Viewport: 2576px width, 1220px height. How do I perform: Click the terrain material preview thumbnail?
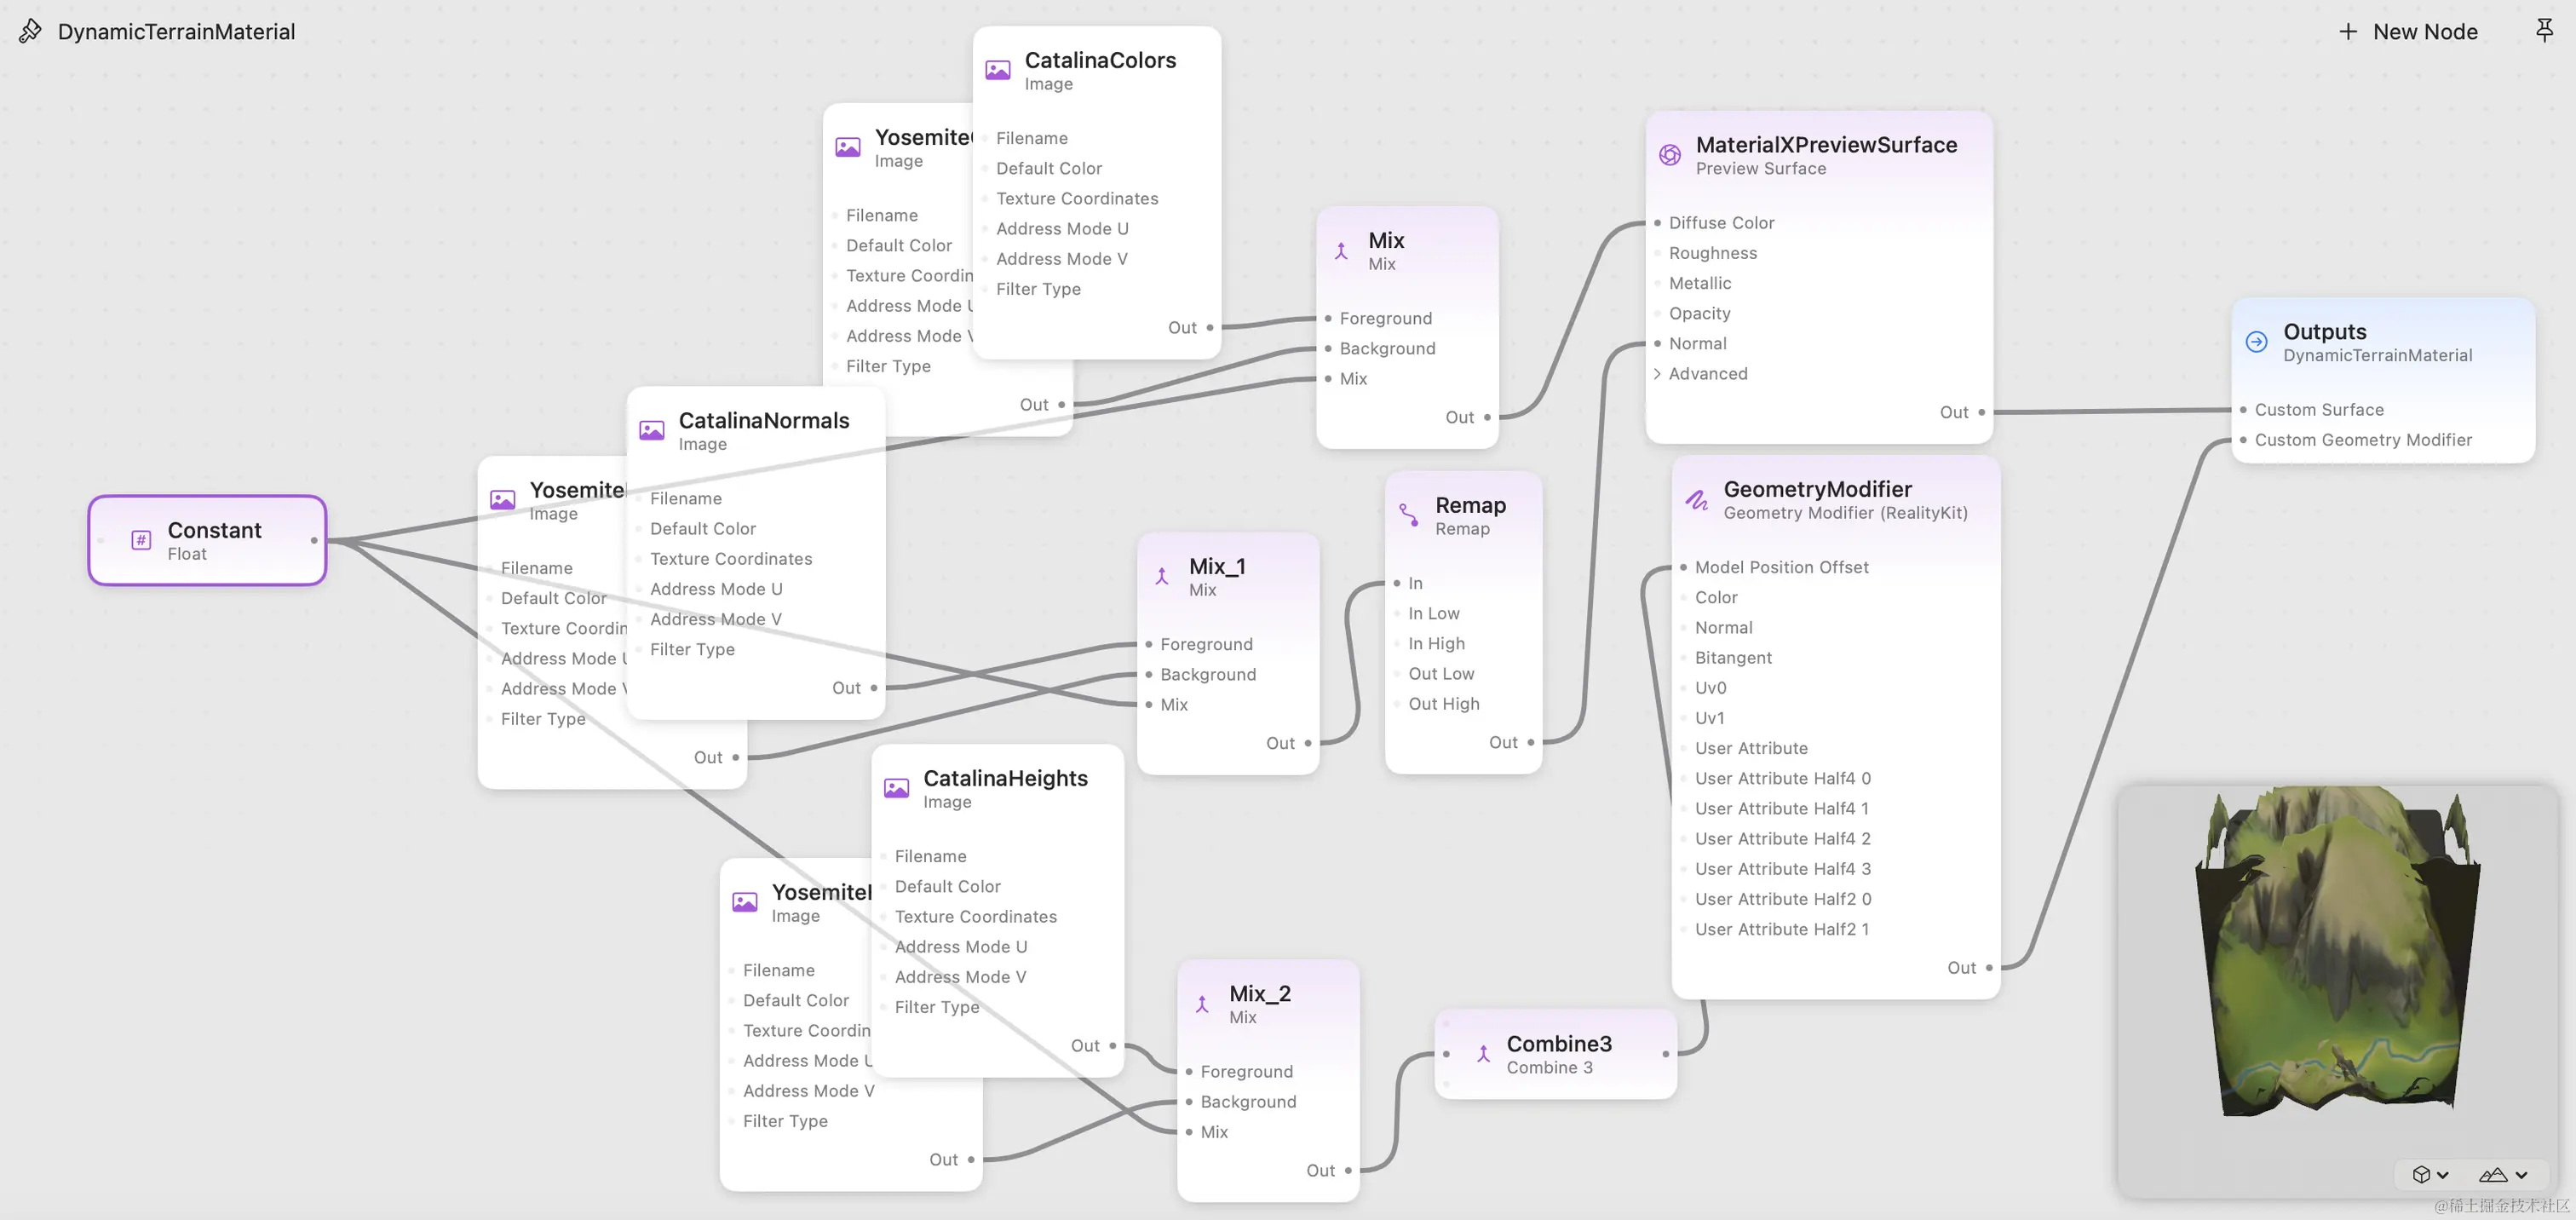2336,950
